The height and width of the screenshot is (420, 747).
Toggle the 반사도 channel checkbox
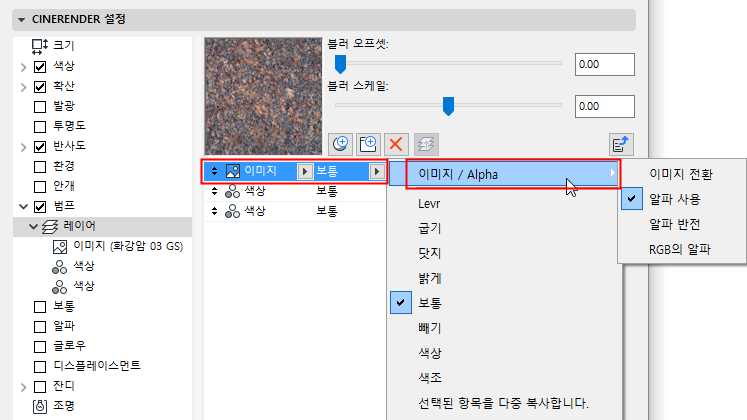point(40,147)
